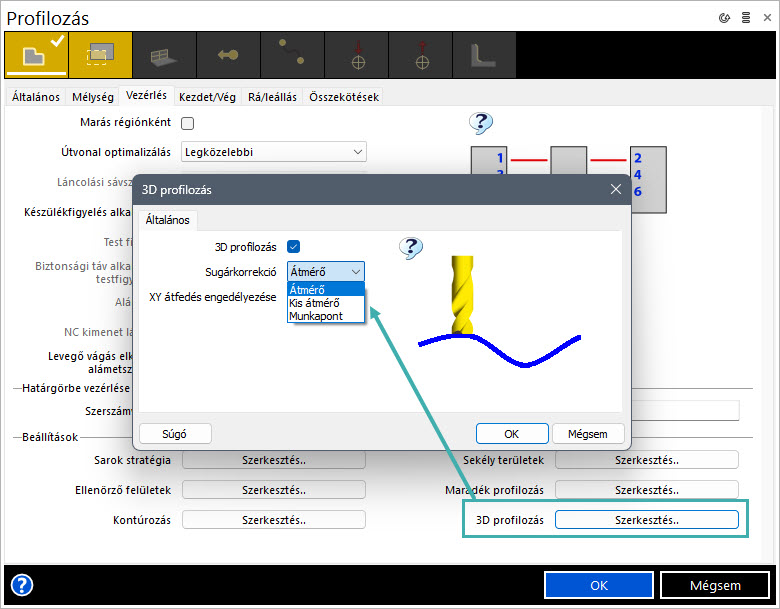Edit Ellenörző felületek settings
Screen dimensions: 780x609
point(274,490)
